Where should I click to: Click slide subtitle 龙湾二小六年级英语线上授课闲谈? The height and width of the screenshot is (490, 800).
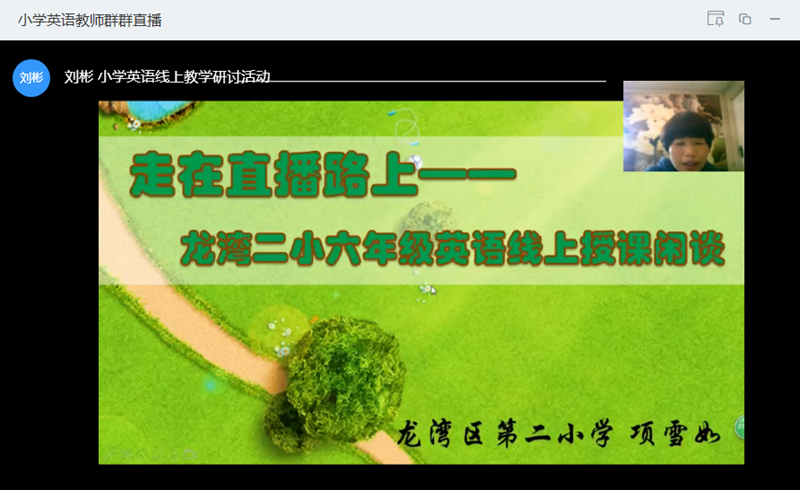coord(453,249)
